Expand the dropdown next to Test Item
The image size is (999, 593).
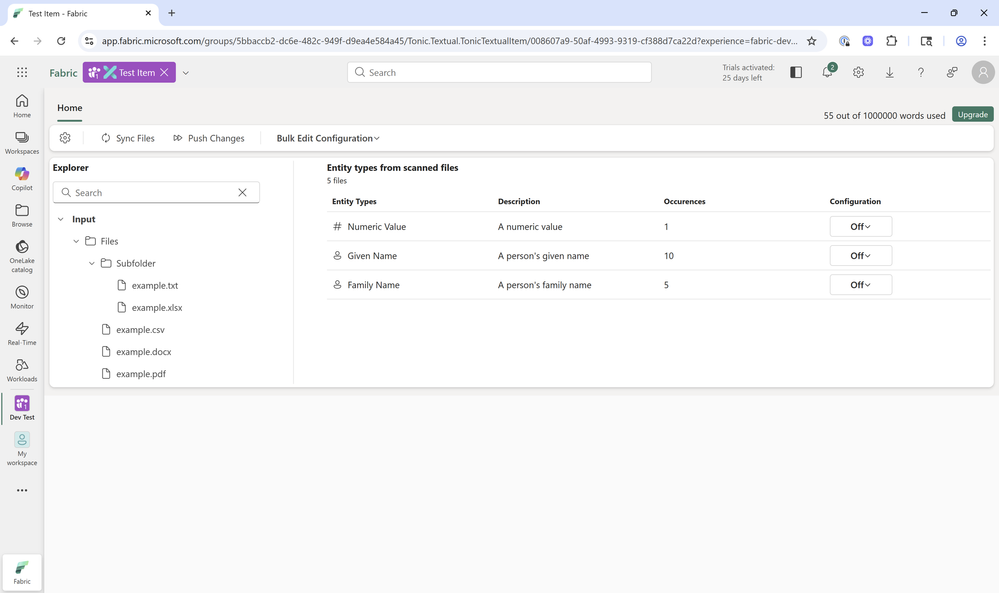pos(185,73)
